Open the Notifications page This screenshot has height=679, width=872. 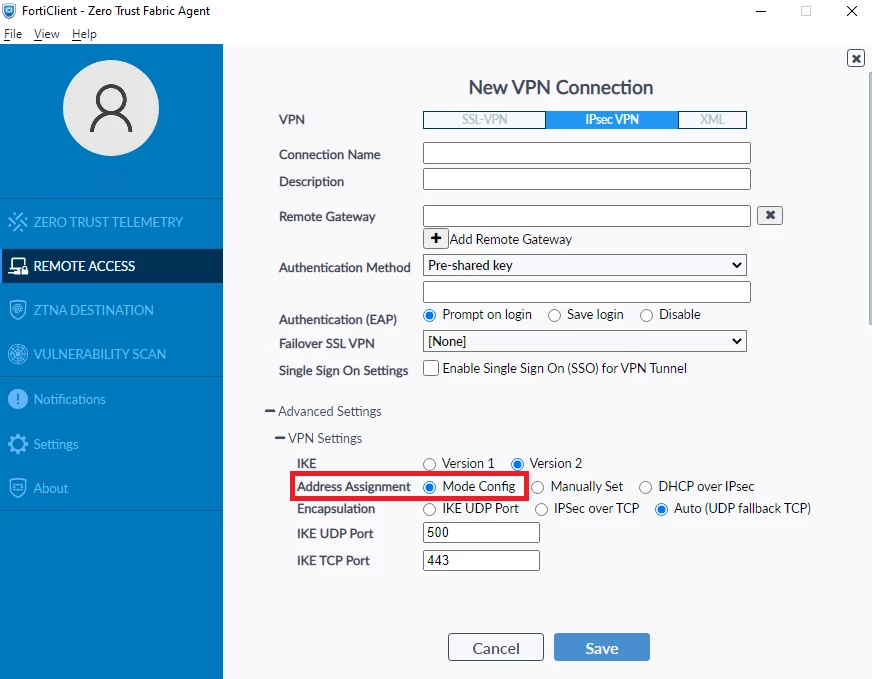click(111, 399)
